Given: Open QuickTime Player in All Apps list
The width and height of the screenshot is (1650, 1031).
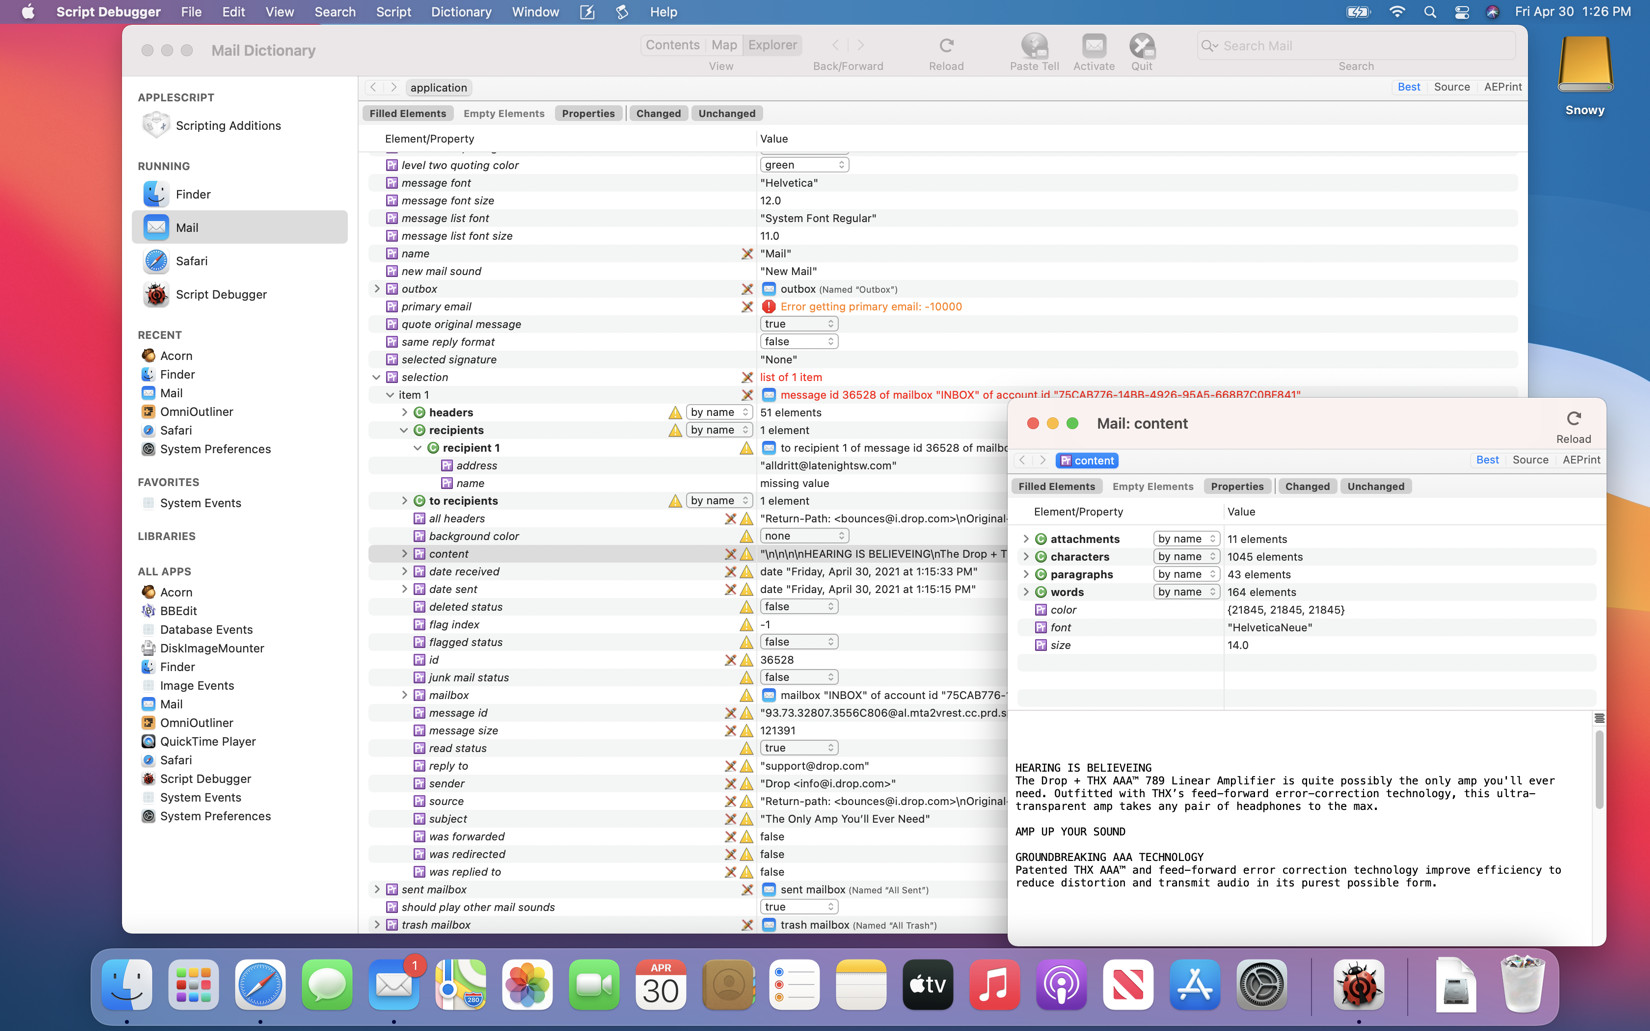Looking at the screenshot, I should click(208, 742).
